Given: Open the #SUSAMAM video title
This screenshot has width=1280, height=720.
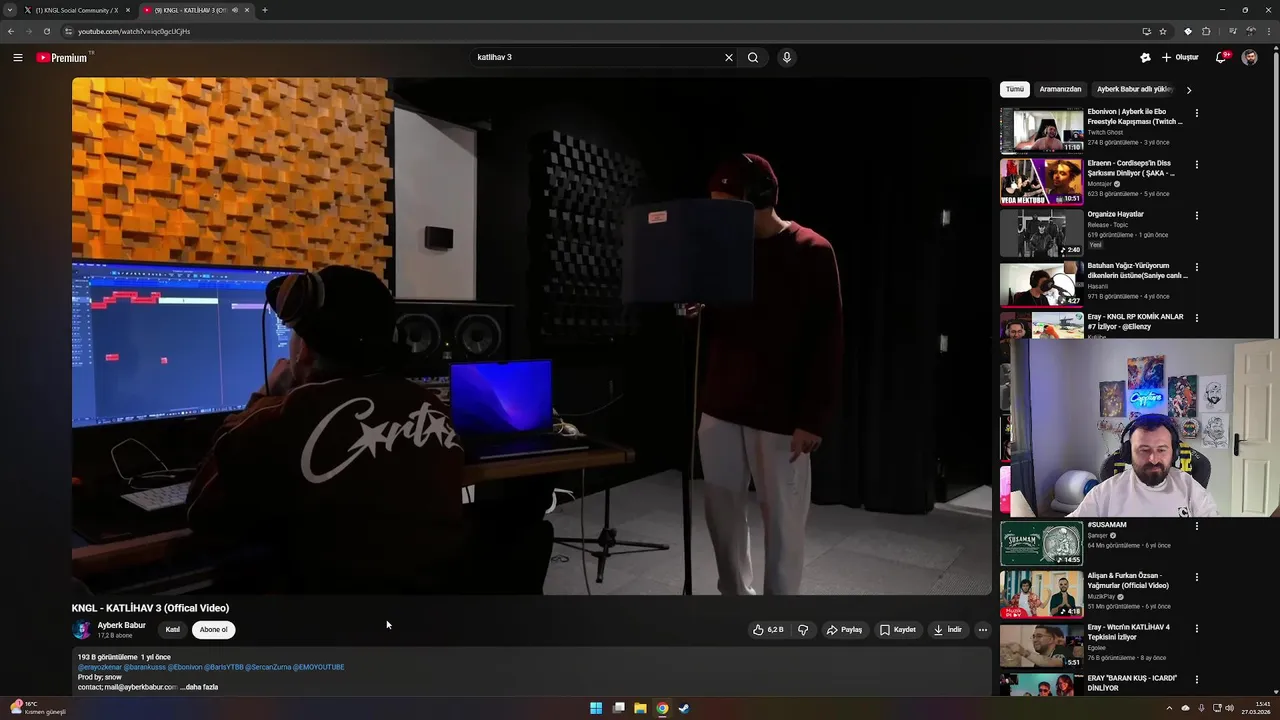Looking at the screenshot, I should [1107, 525].
